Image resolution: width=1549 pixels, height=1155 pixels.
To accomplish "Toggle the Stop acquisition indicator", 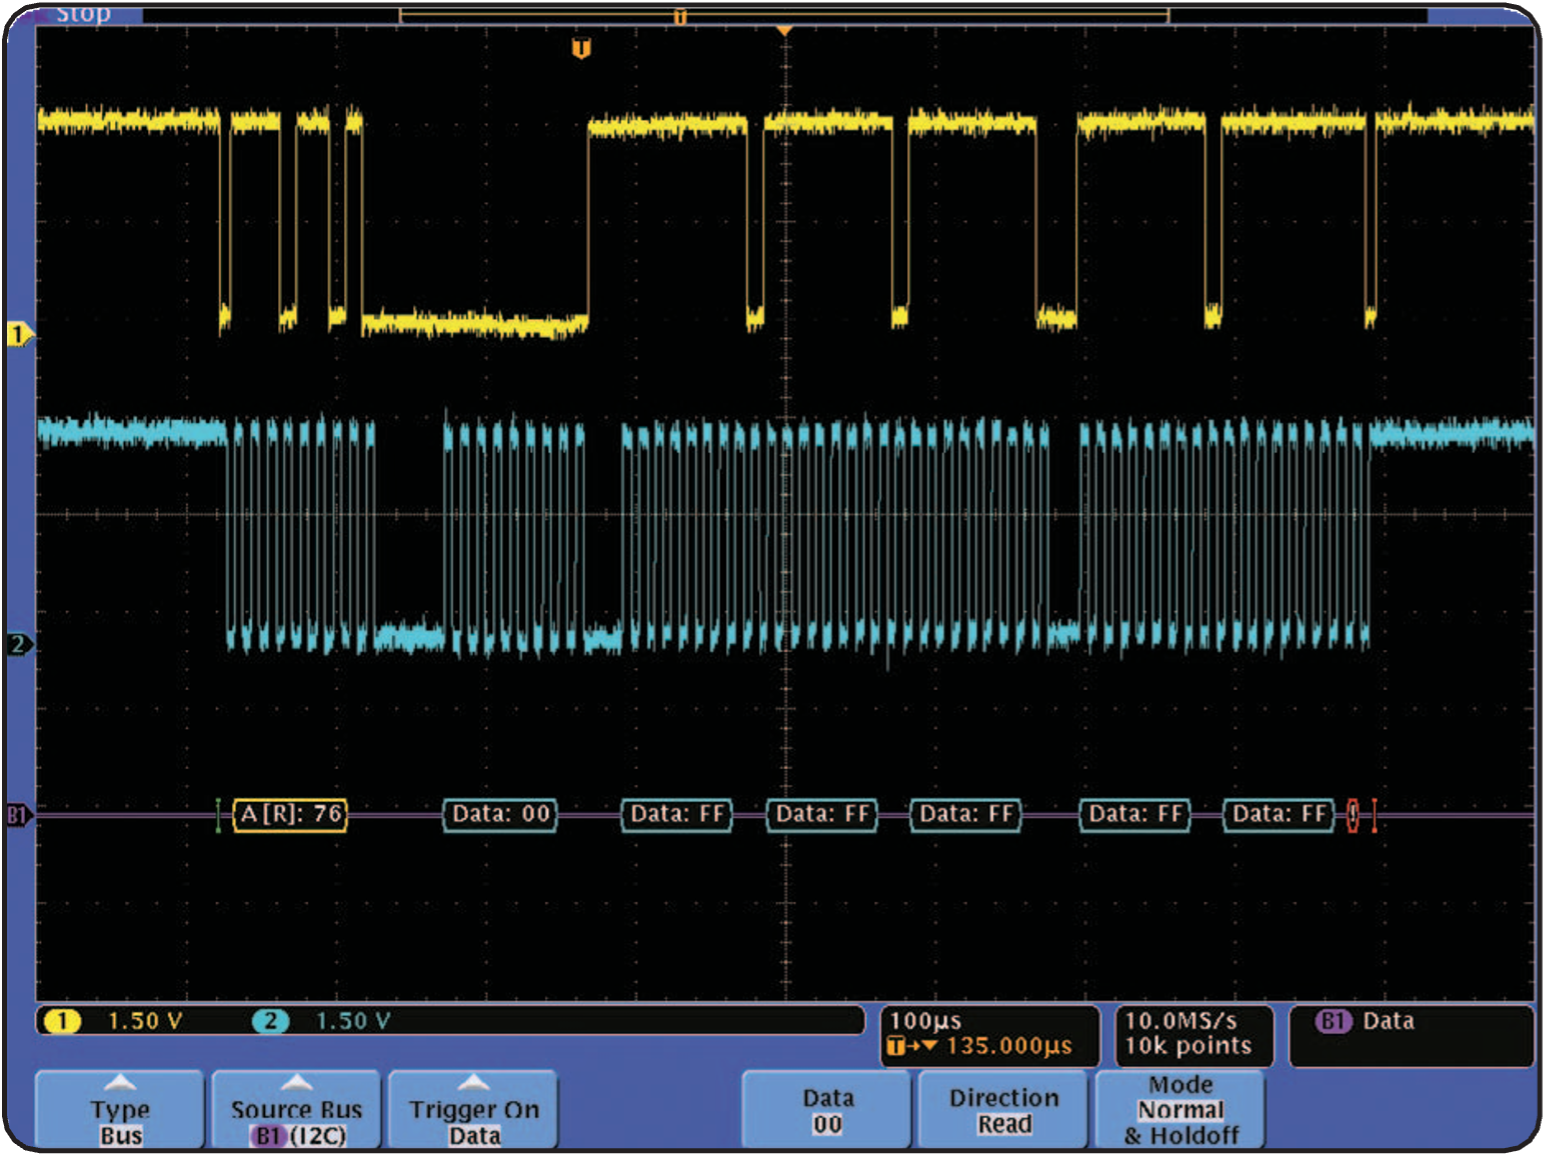I will pos(82,14).
